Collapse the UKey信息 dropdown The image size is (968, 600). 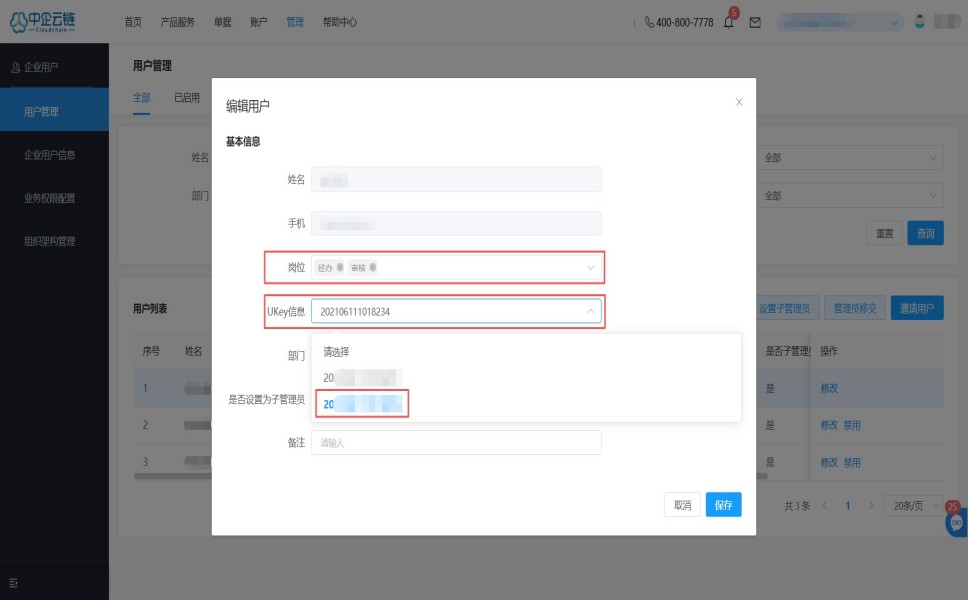(x=590, y=312)
